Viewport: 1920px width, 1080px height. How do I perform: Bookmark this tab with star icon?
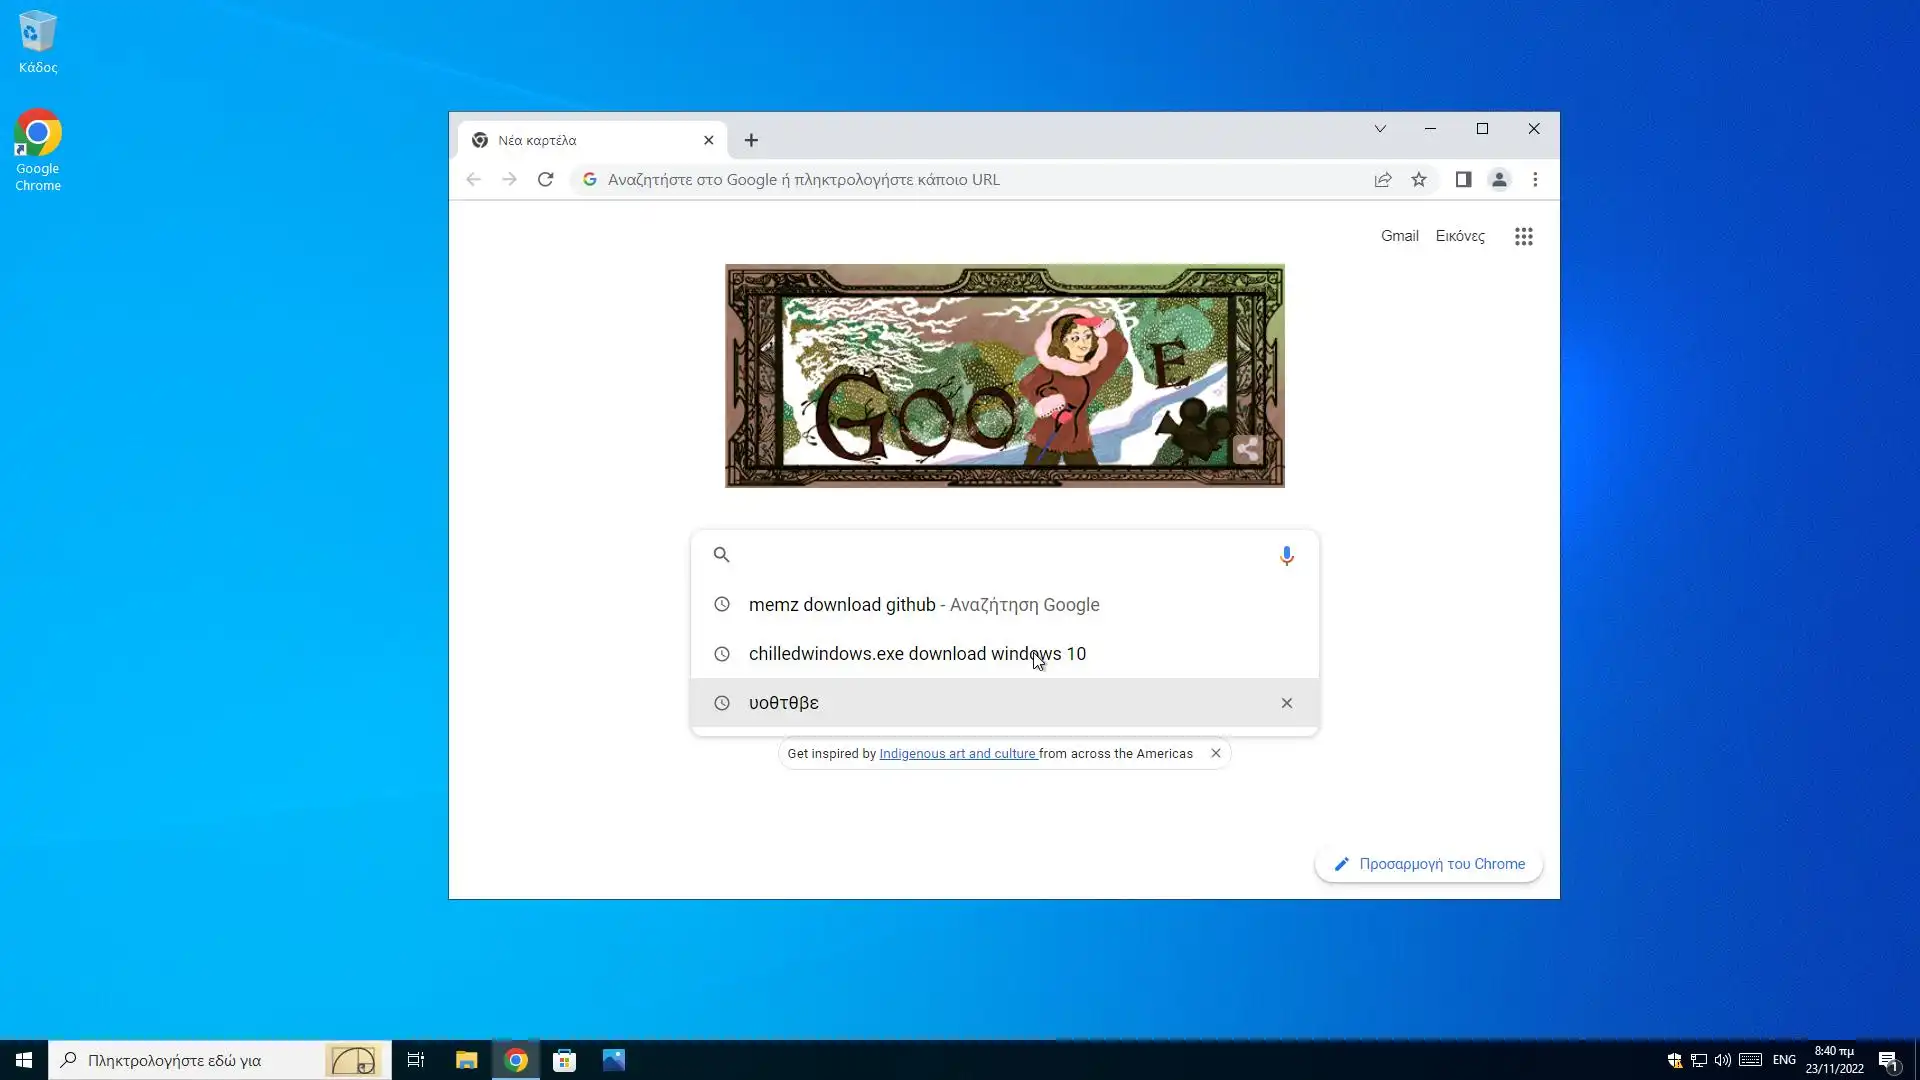pyautogui.click(x=1418, y=180)
